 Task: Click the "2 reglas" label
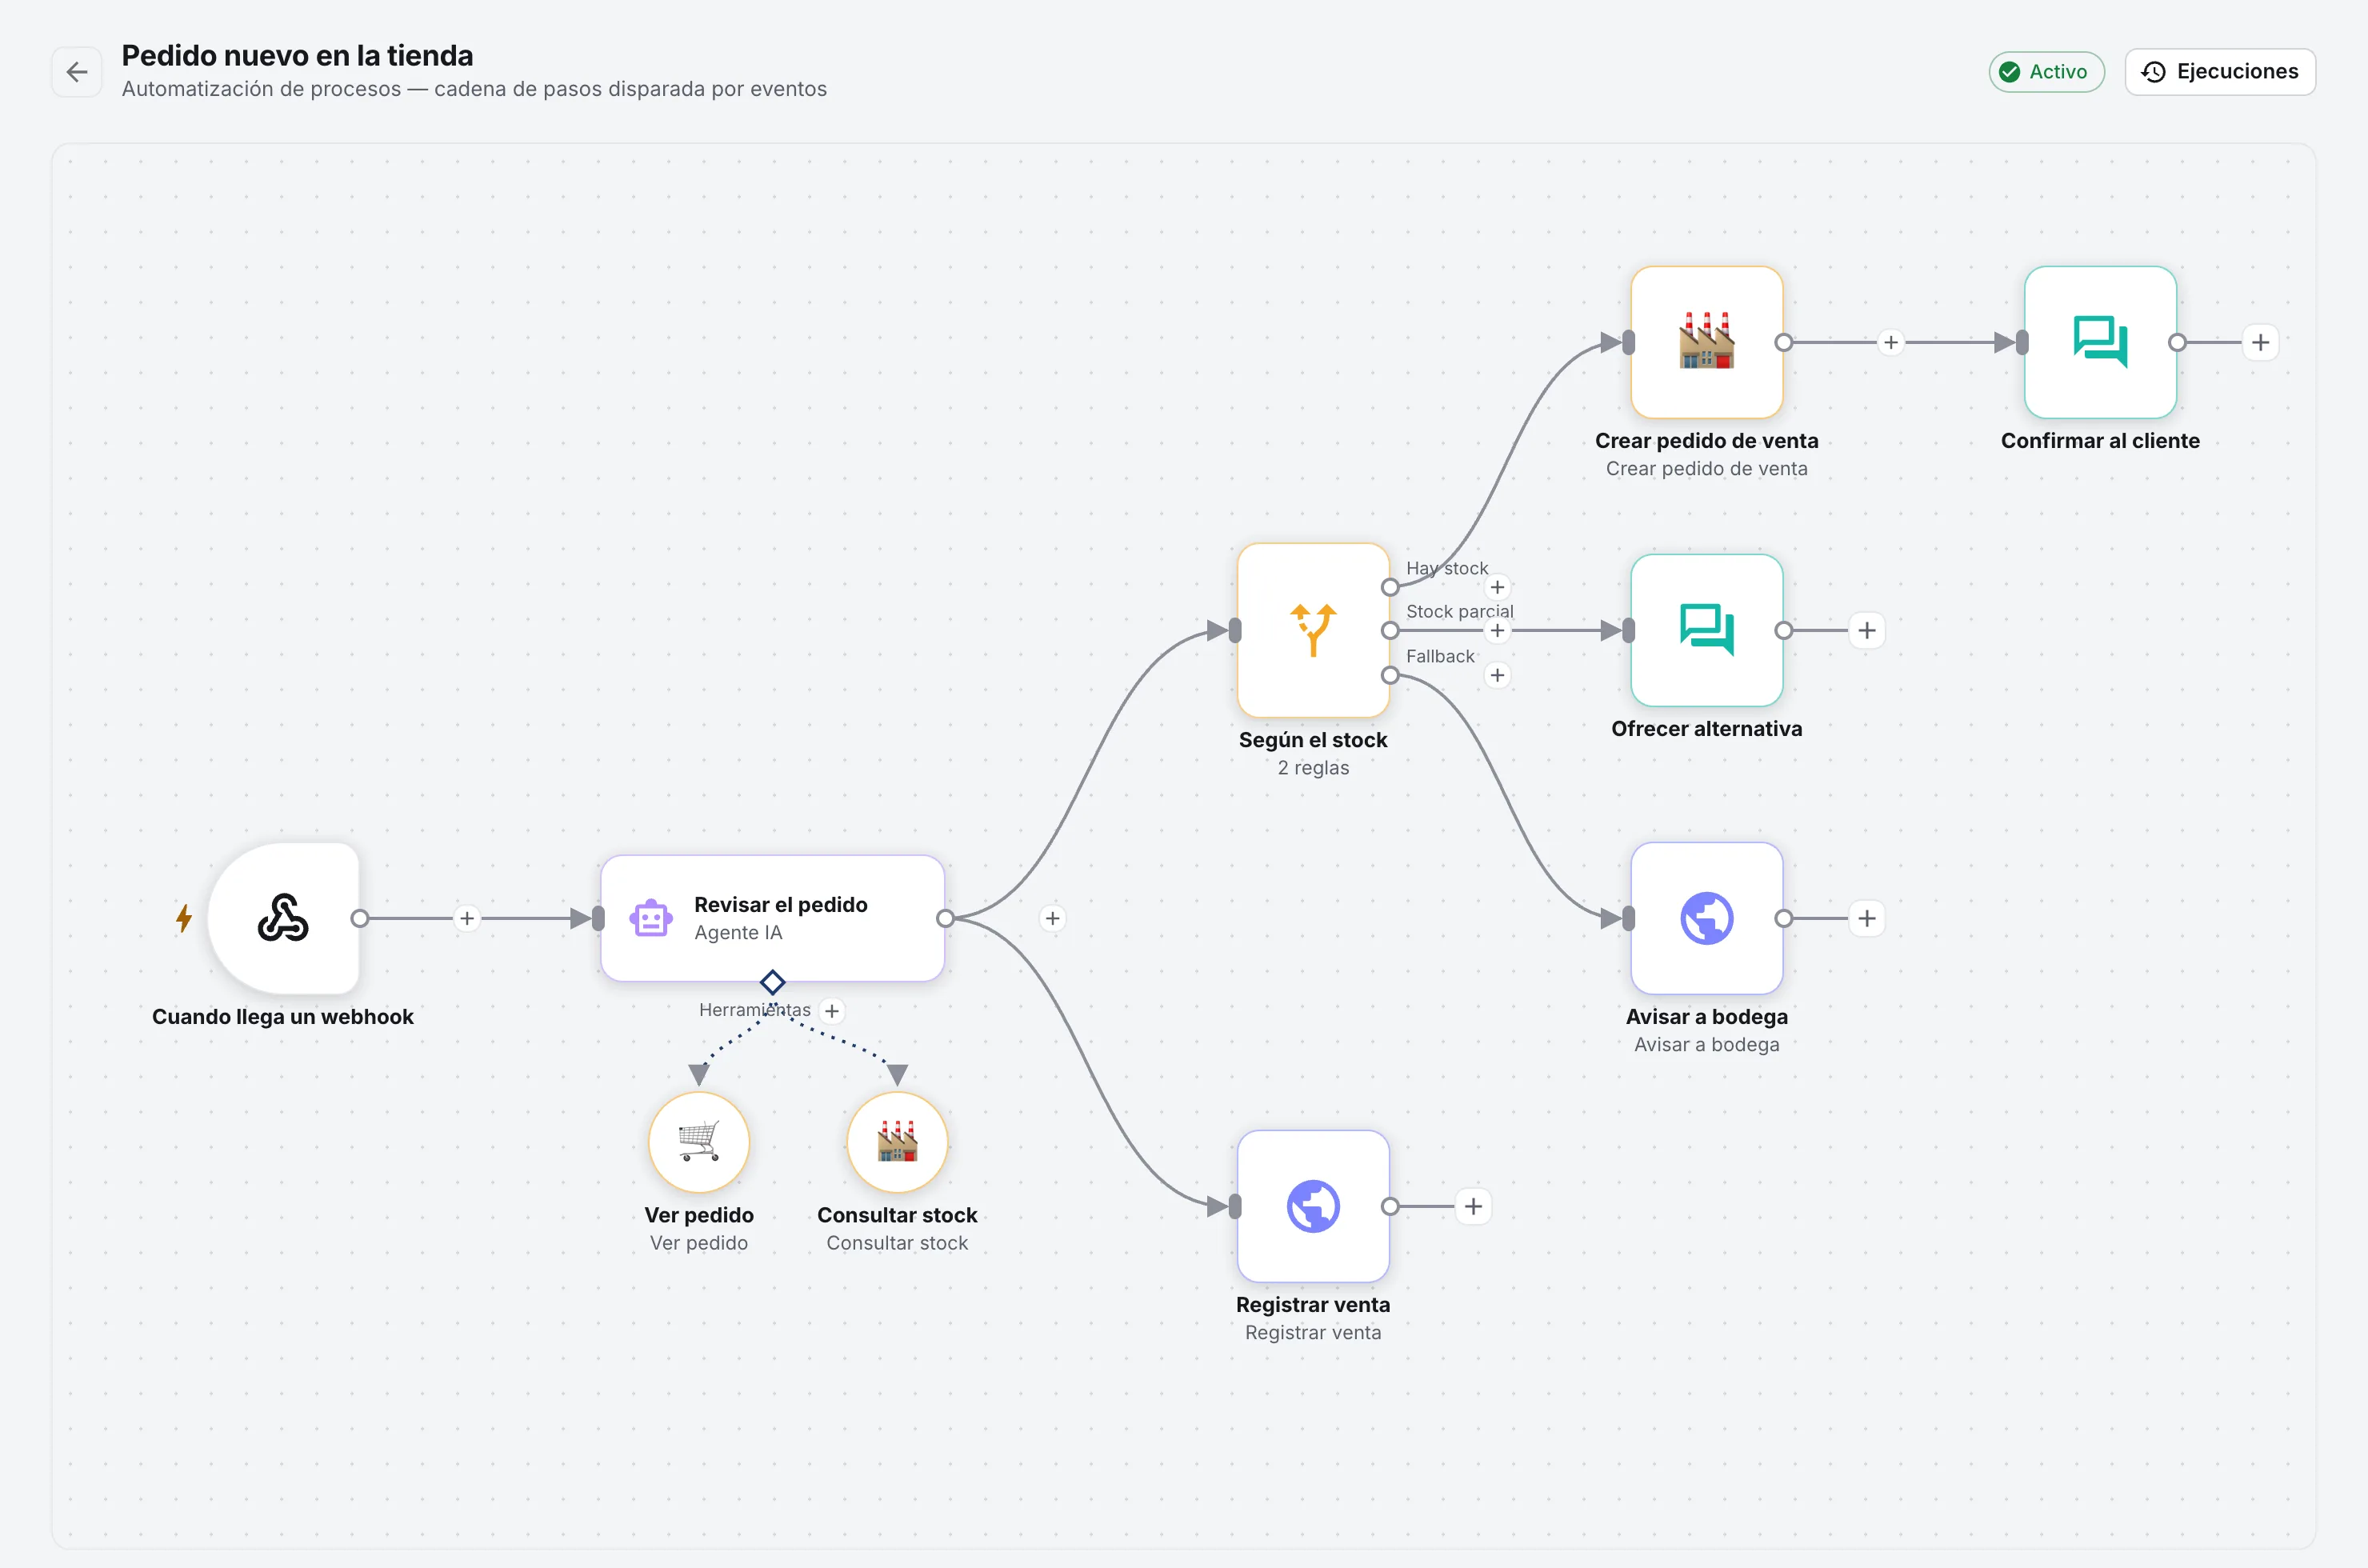click(x=1313, y=768)
